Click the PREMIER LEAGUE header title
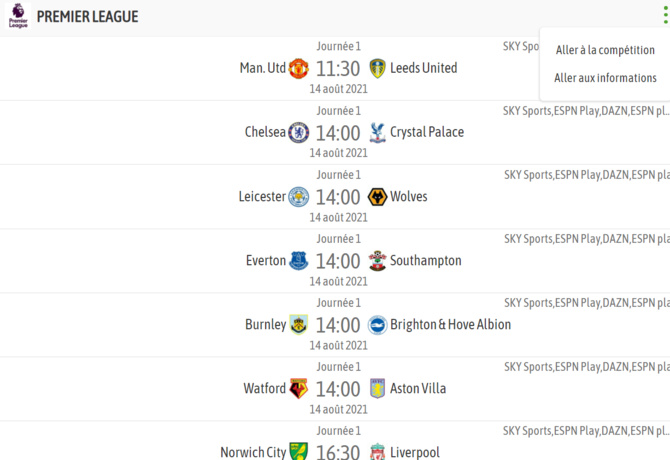Image resolution: width=670 pixels, height=460 pixels. tap(87, 17)
